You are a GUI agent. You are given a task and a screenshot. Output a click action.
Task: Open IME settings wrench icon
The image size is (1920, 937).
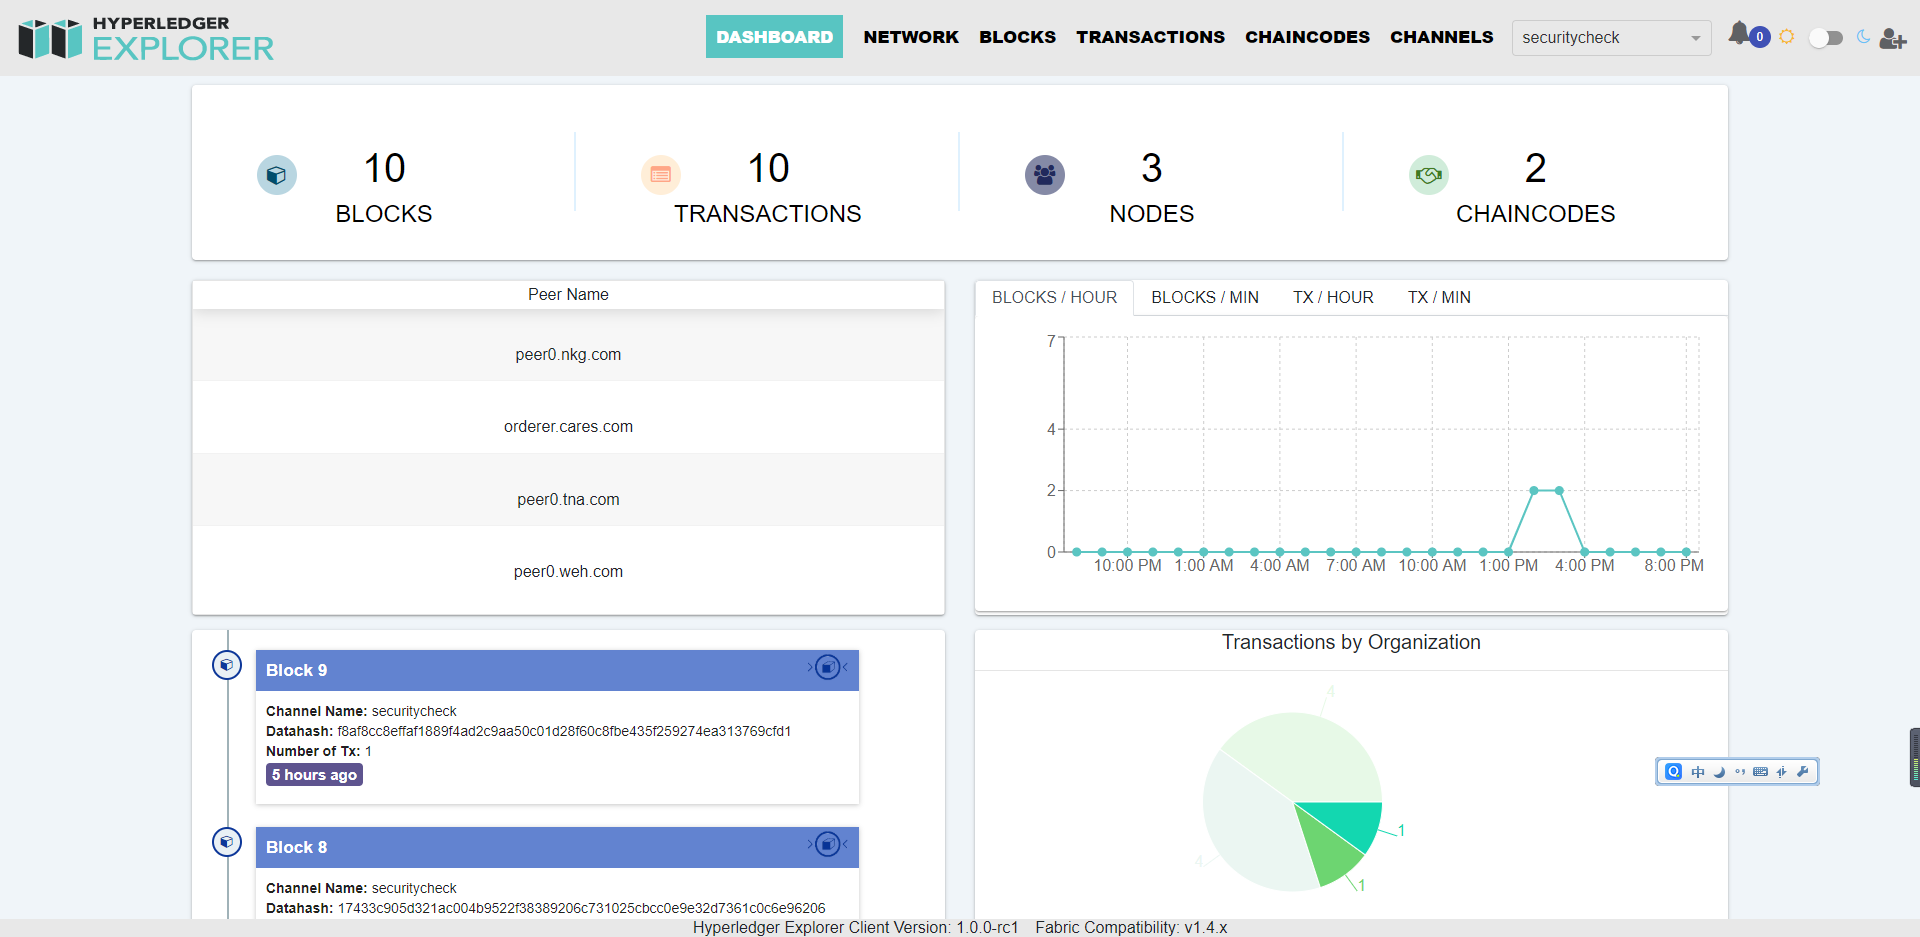(x=1803, y=771)
